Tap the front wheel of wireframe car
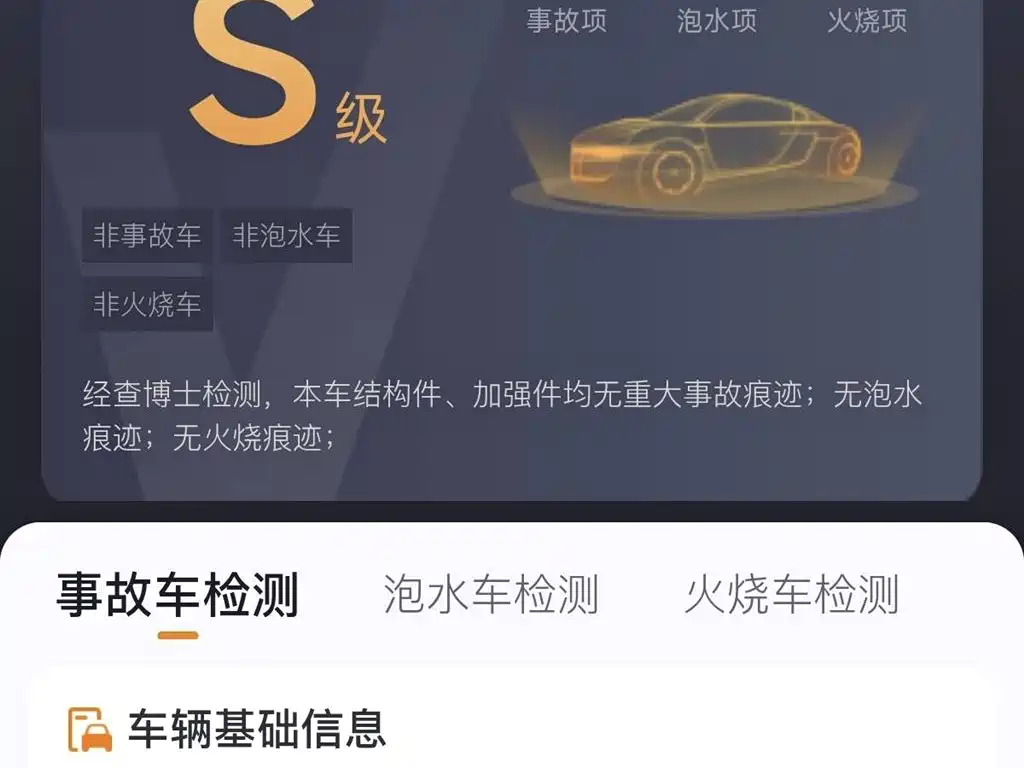Viewport: 1024px width, 768px height. point(672,170)
